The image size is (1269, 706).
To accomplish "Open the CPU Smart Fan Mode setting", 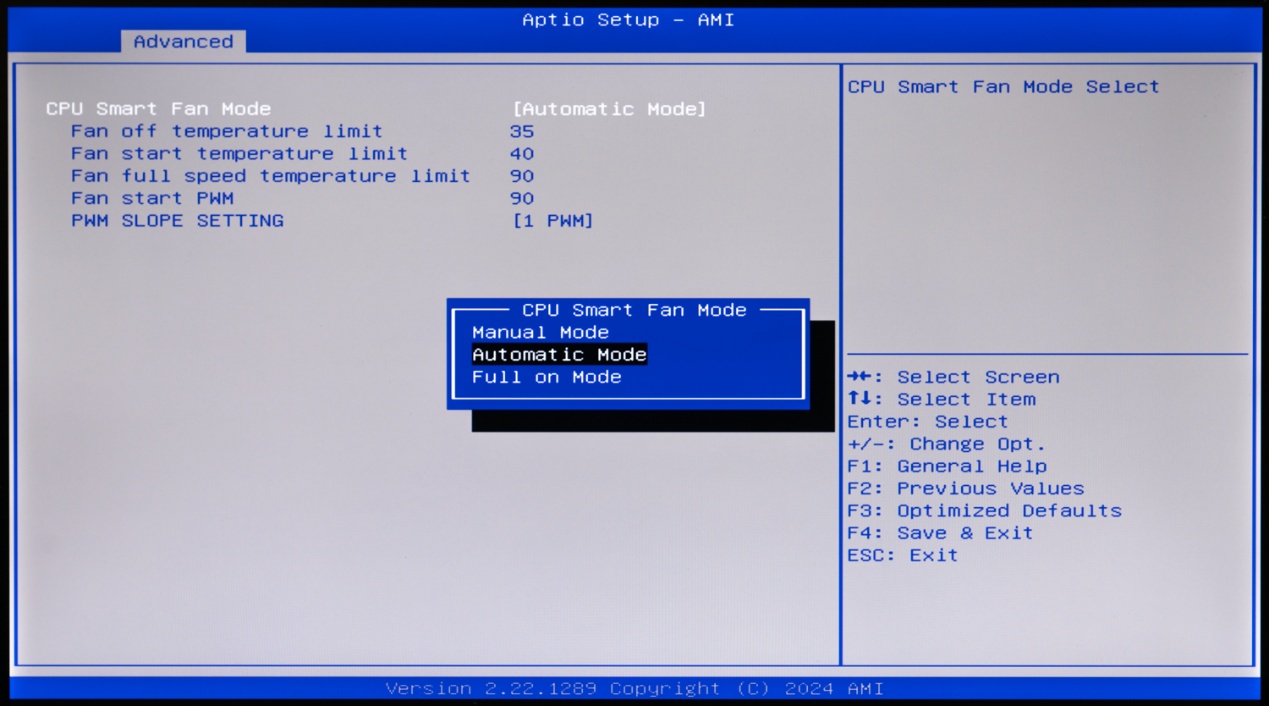I will [x=158, y=109].
